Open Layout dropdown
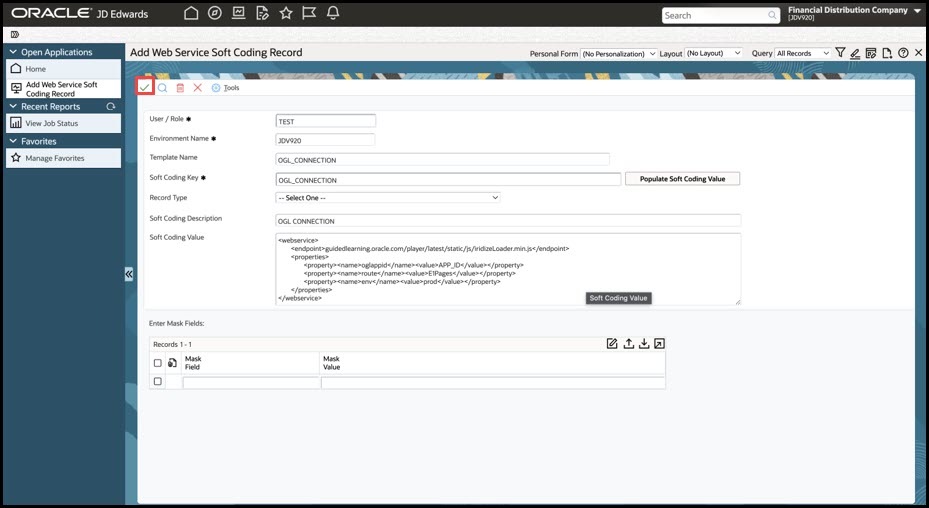This screenshot has height=508, width=929. (x=713, y=53)
